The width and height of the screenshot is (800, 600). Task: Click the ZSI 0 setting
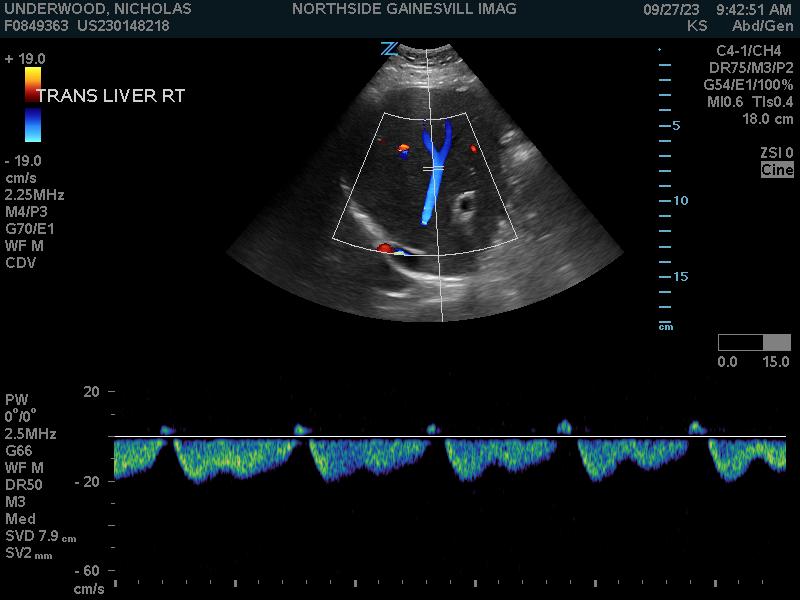(776, 153)
